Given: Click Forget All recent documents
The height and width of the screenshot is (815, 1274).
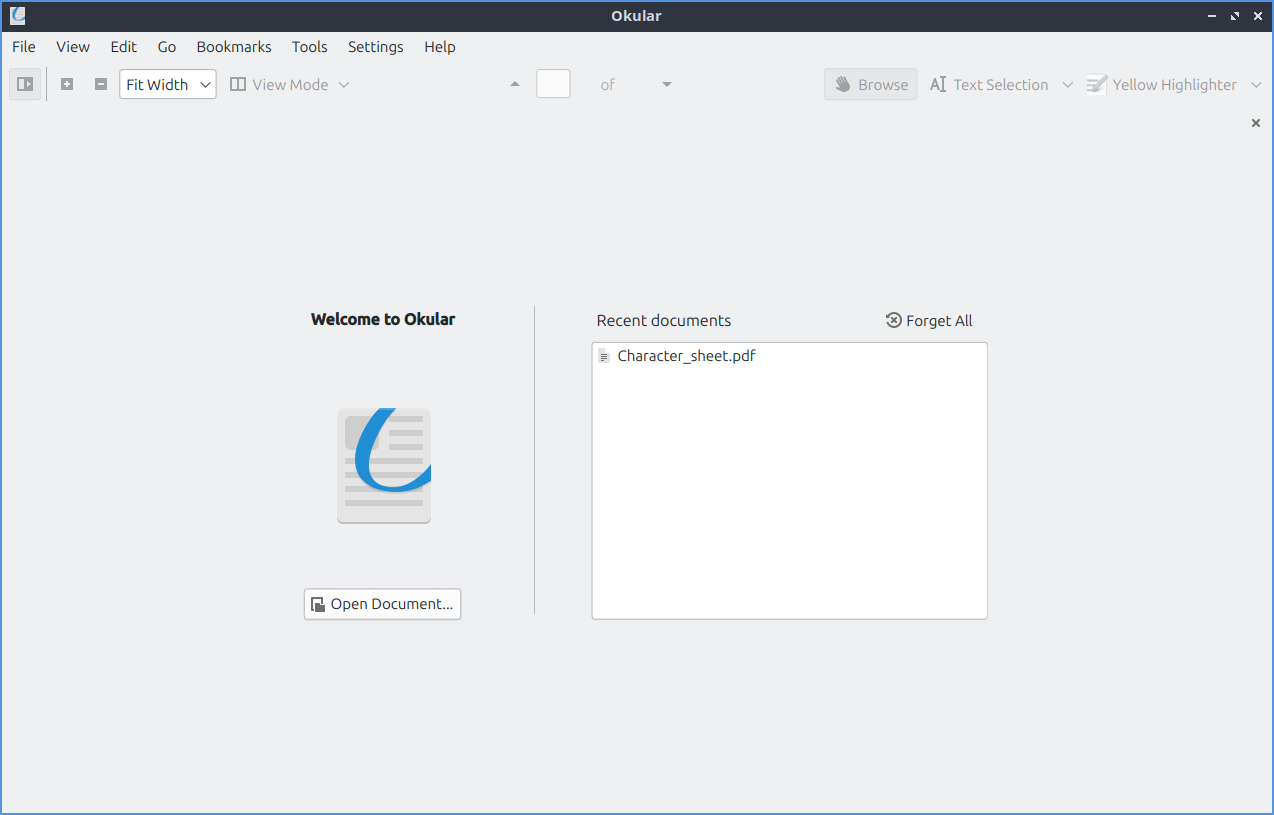Looking at the screenshot, I should point(929,321).
